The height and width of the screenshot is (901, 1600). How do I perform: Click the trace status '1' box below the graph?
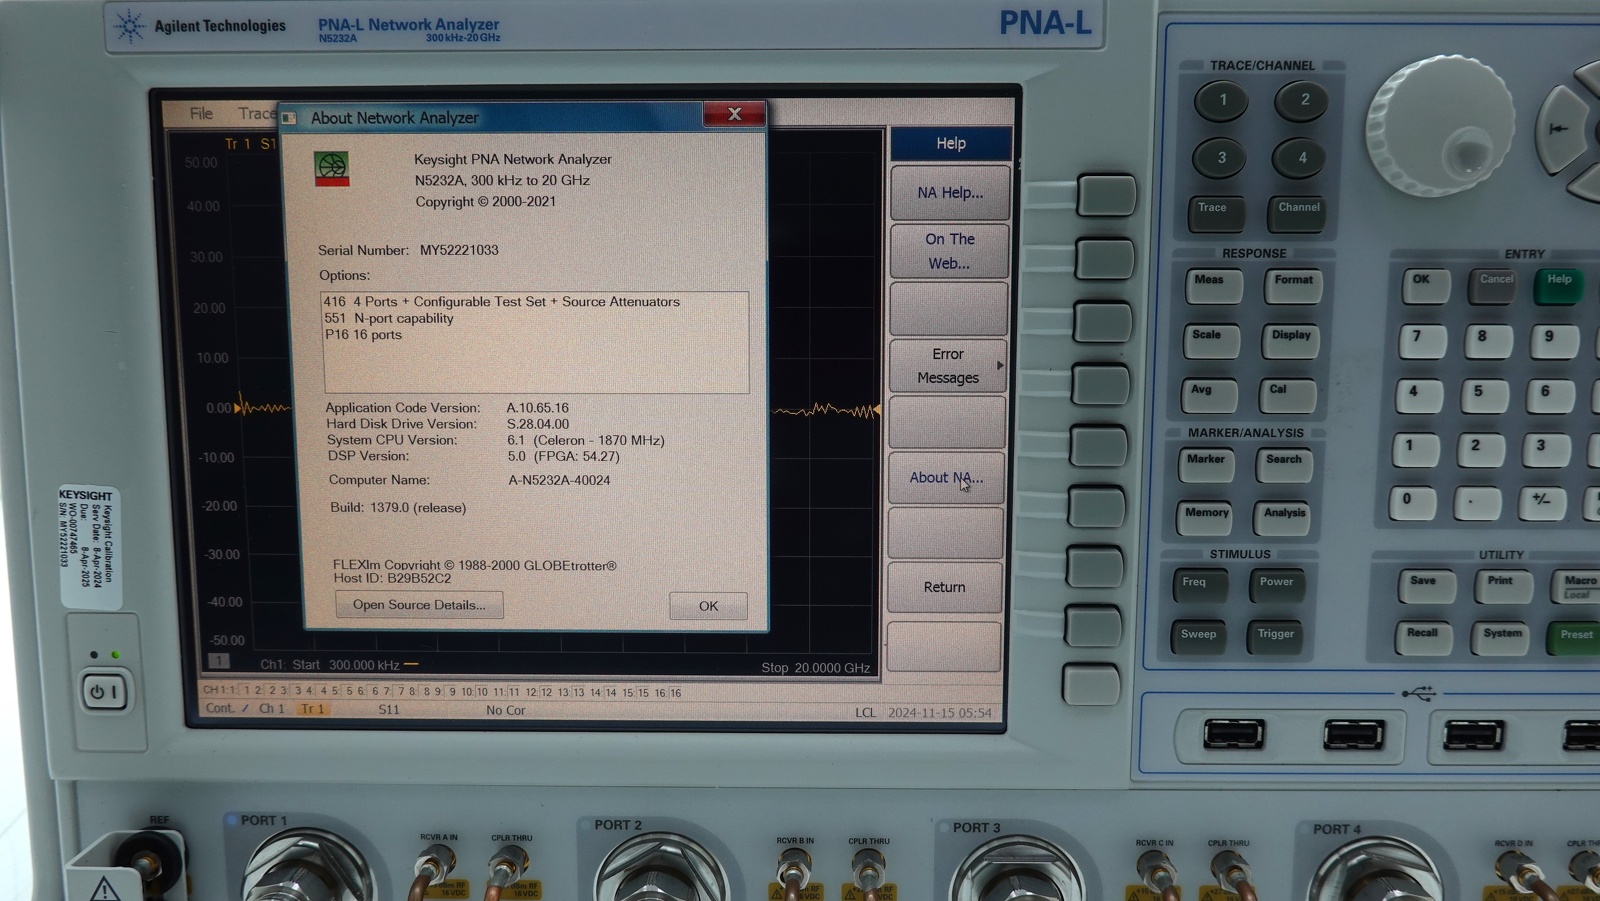(x=219, y=660)
